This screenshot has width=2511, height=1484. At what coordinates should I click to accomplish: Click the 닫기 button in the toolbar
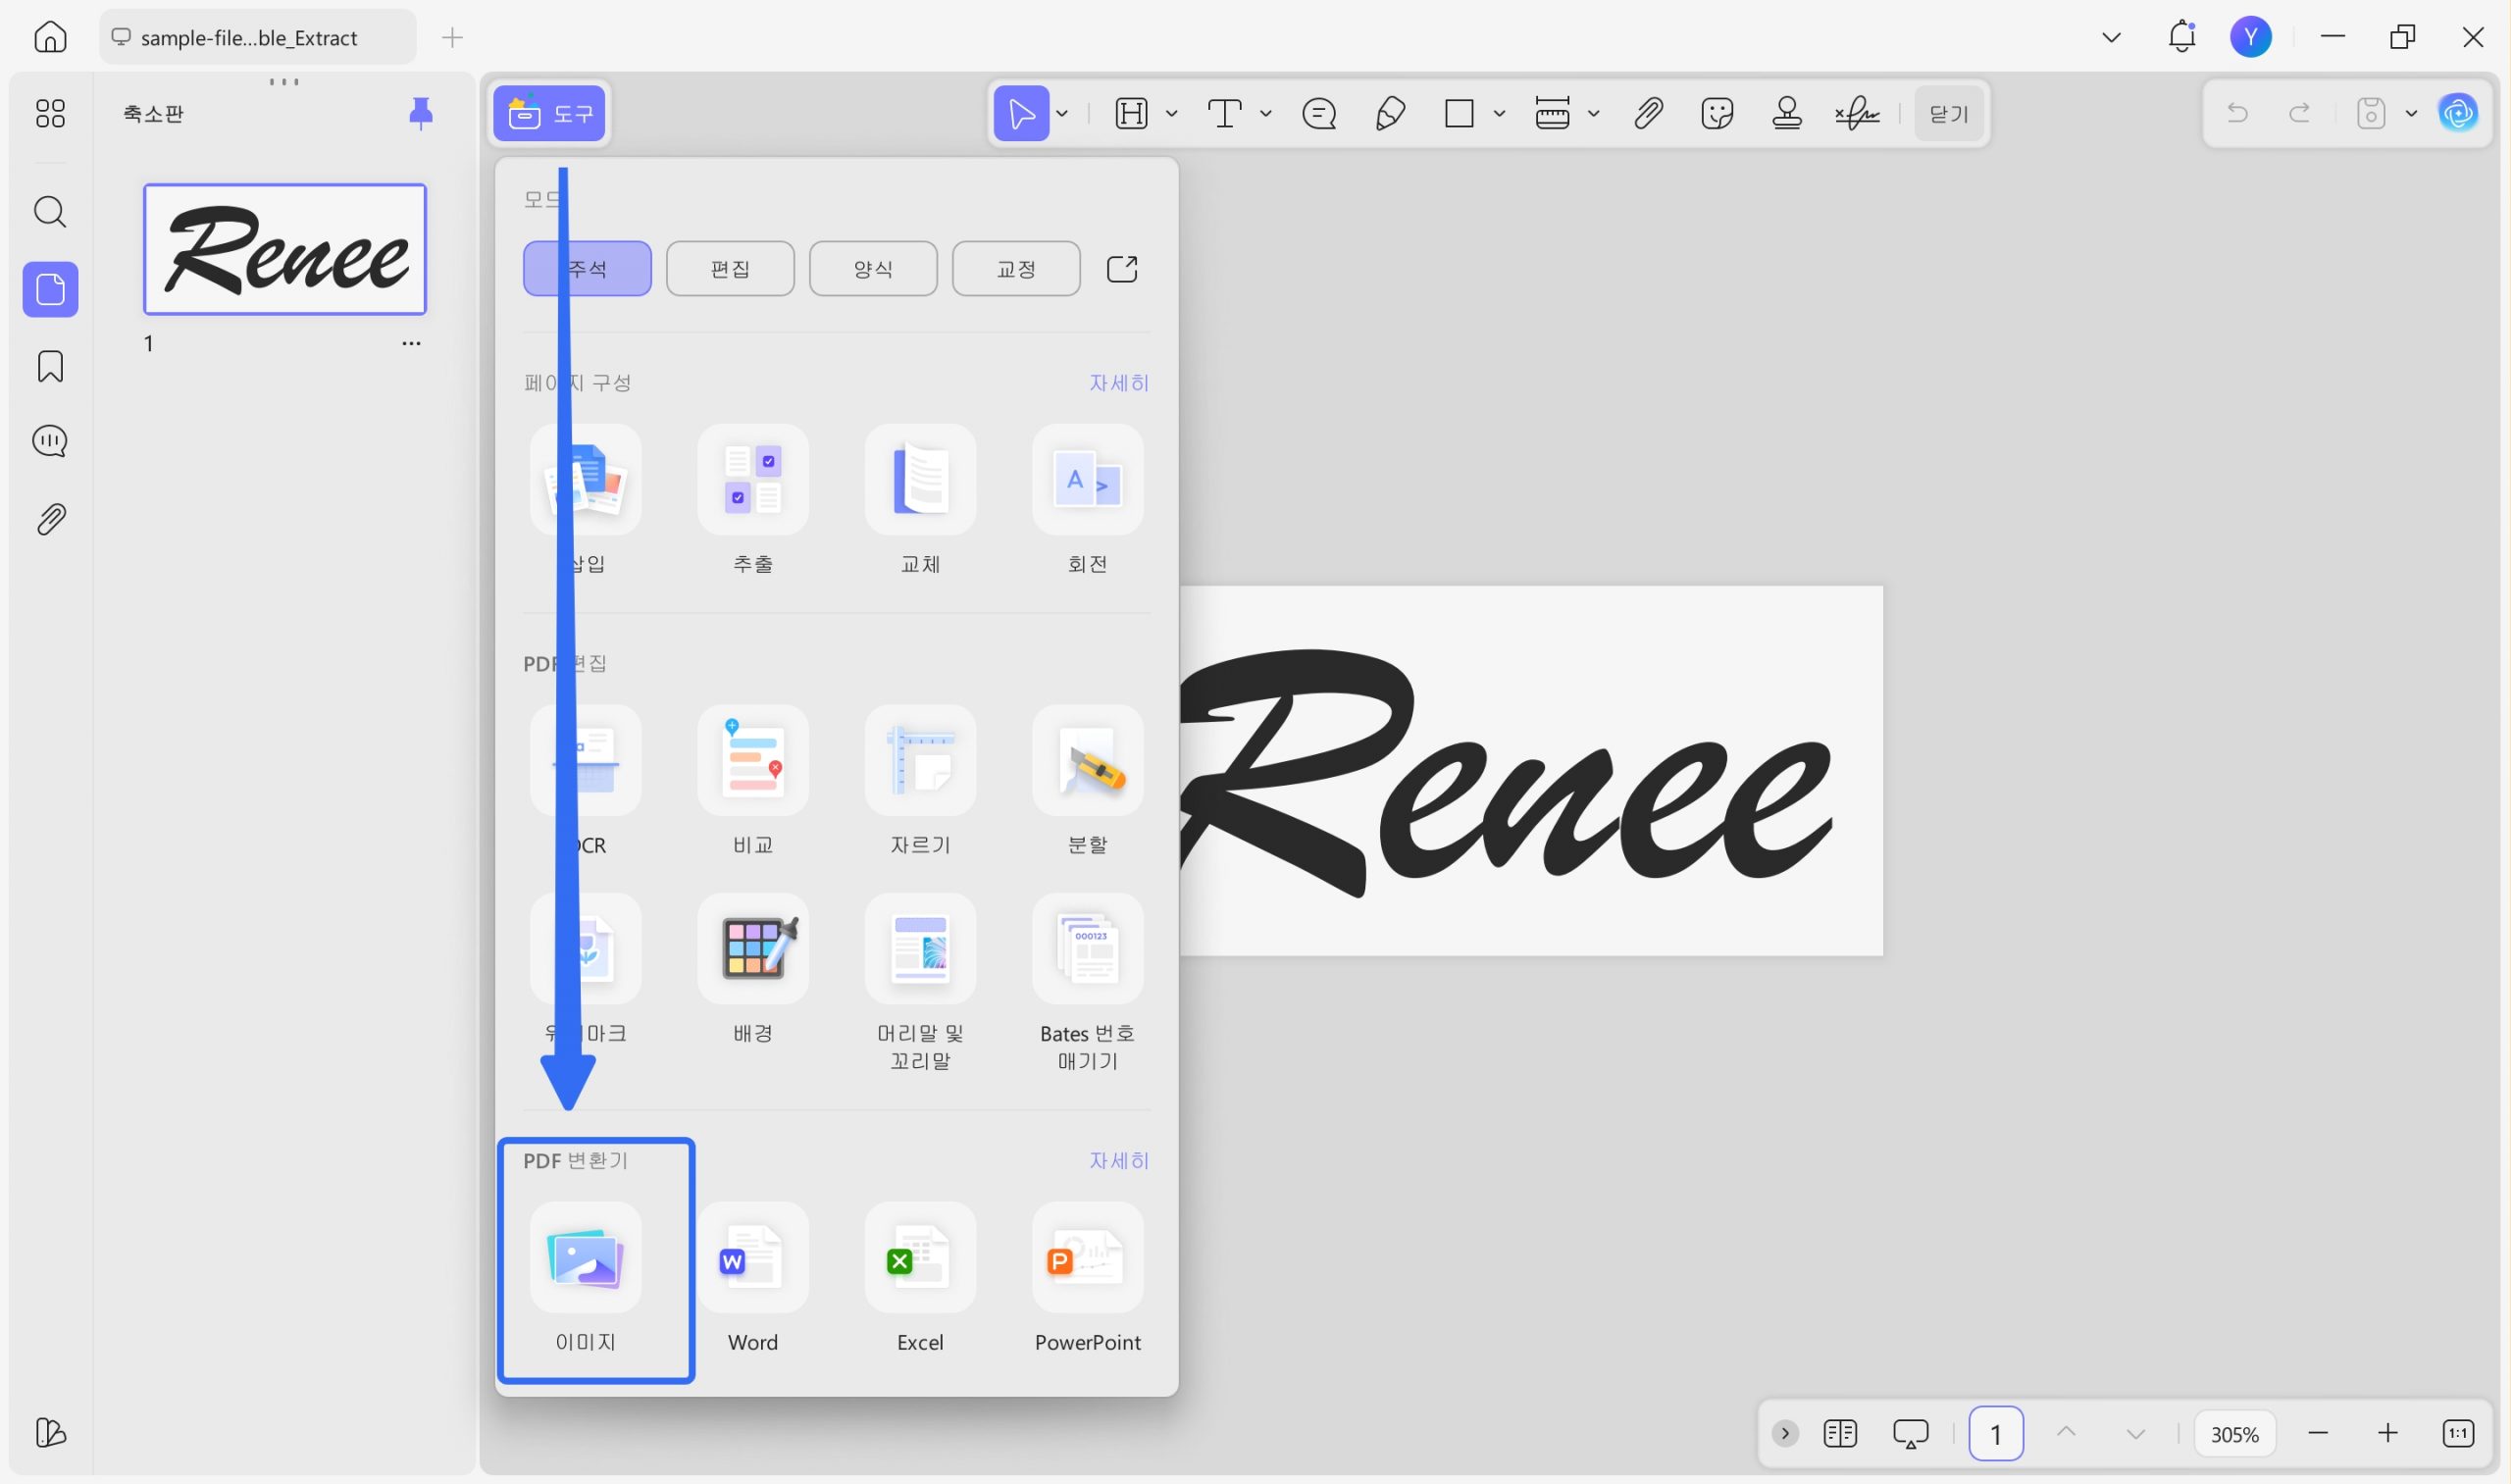pos(1948,113)
